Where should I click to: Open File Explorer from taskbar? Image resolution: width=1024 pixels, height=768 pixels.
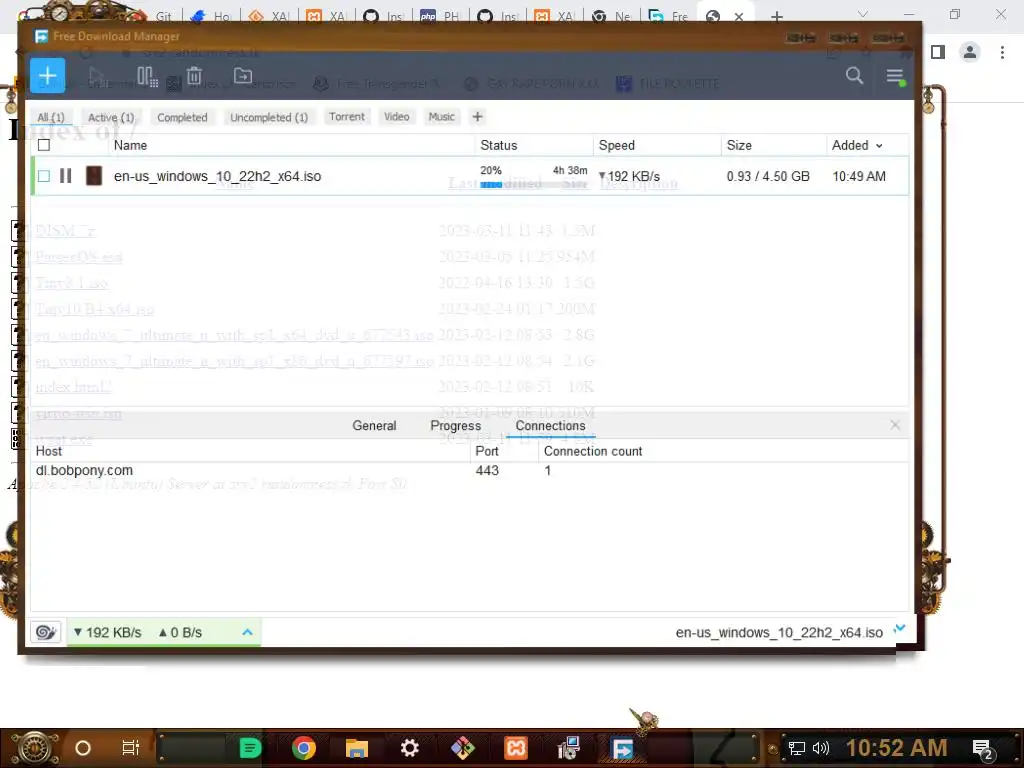357,748
